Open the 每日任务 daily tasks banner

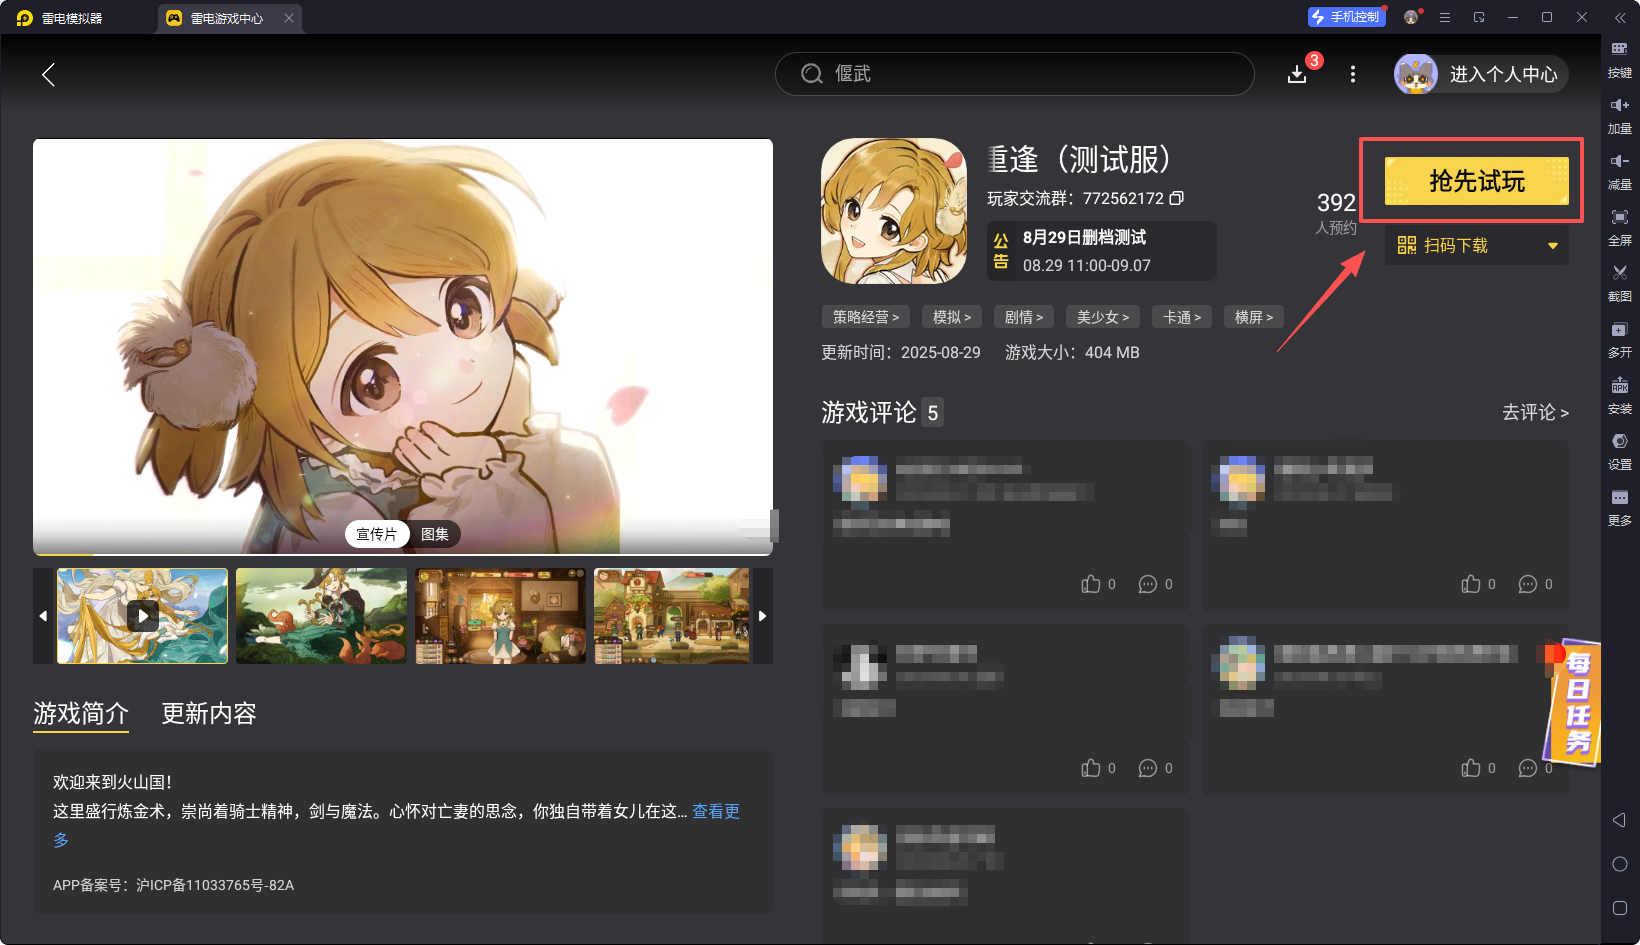[1575, 703]
